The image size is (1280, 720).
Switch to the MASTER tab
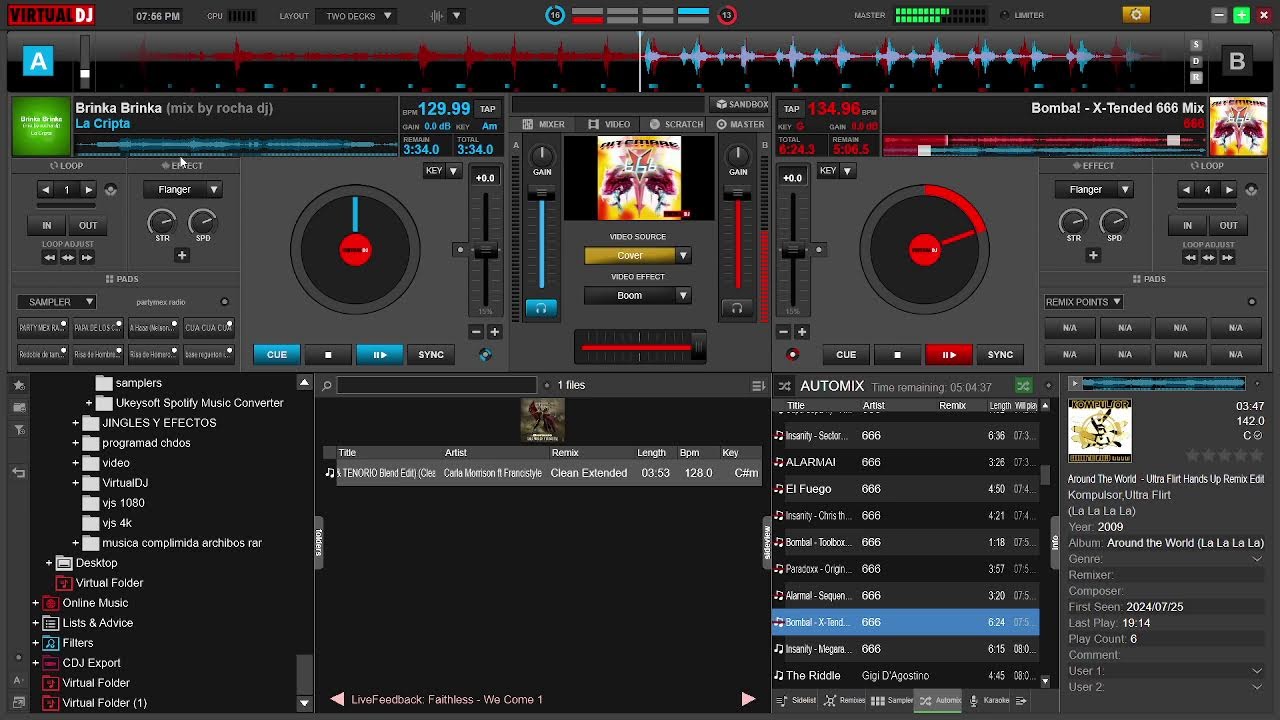pos(740,124)
